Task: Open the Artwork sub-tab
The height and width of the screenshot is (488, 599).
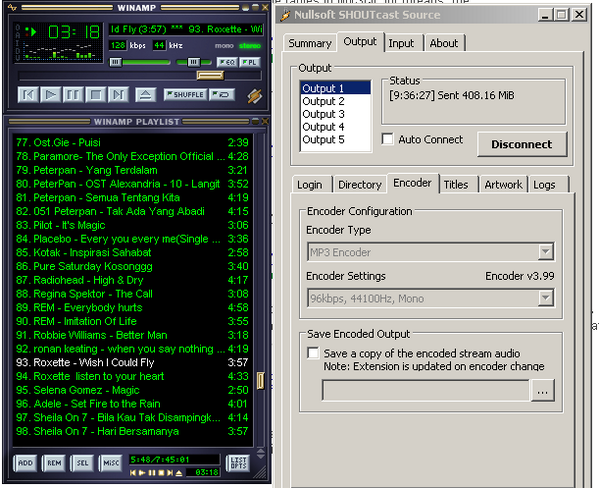Action: pos(503,185)
